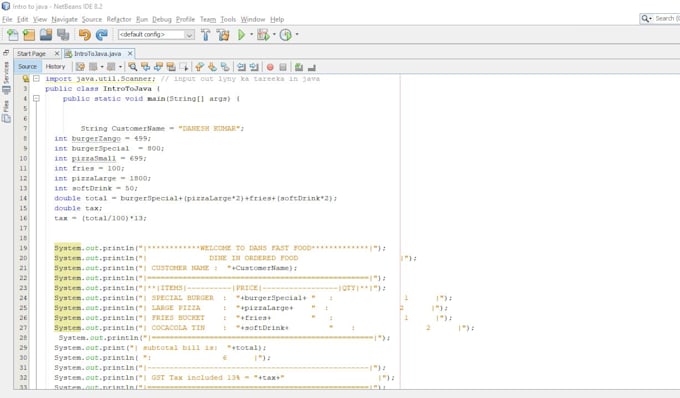Clean and Build with the hammer-broom icon

[223, 35]
